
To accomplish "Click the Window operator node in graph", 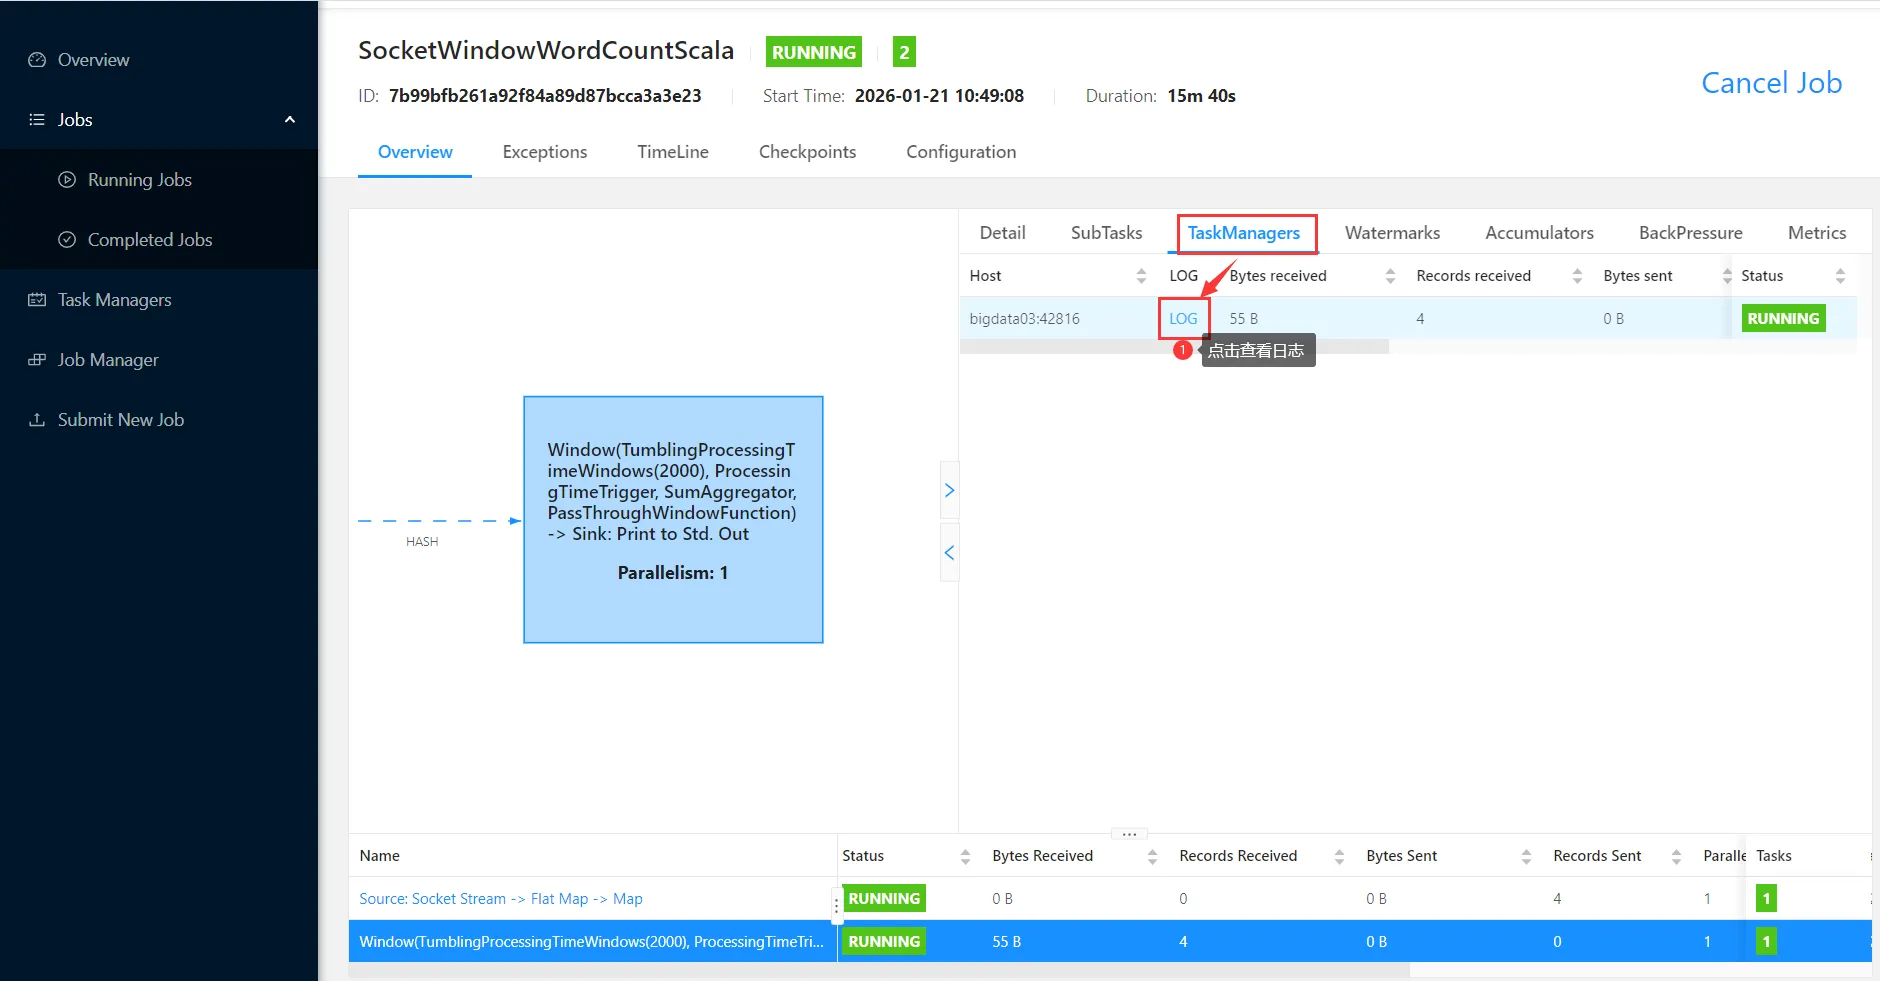I will click(673, 520).
